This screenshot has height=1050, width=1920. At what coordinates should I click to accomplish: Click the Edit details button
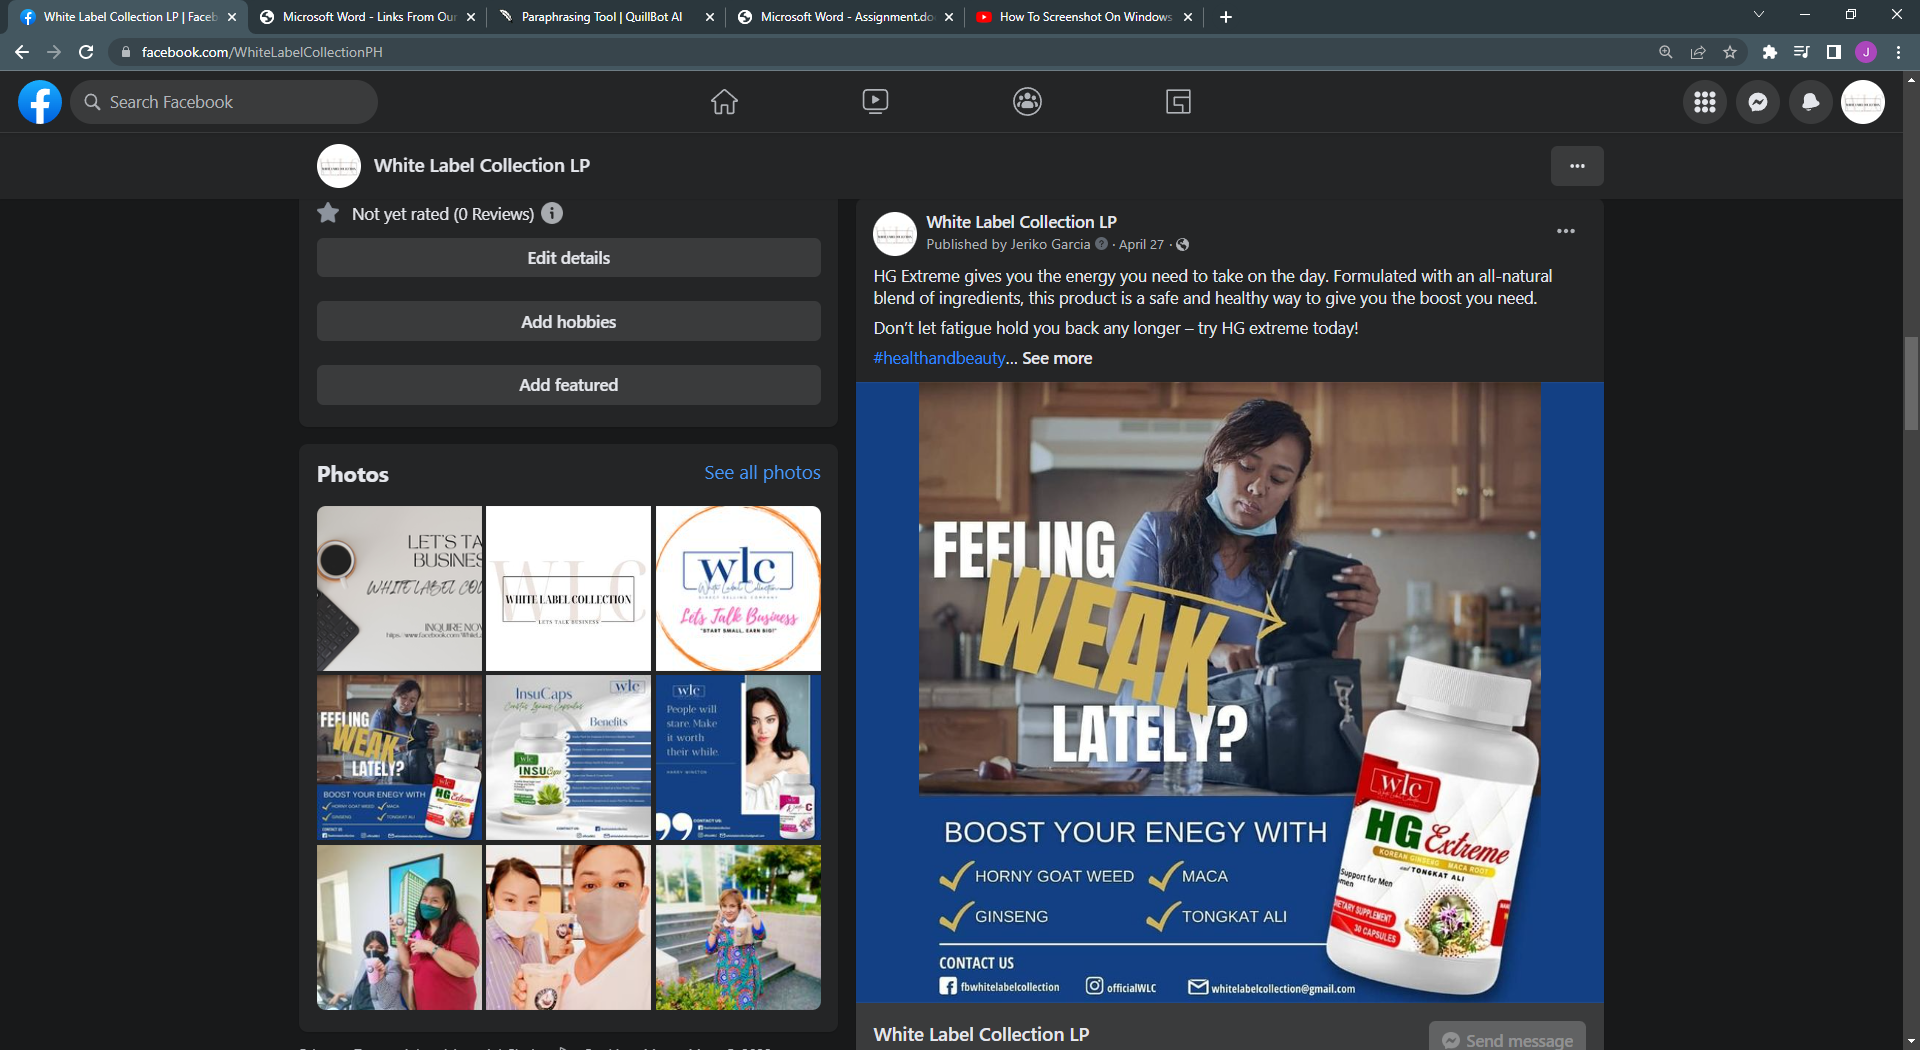pyautogui.click(x=569, y=258)
